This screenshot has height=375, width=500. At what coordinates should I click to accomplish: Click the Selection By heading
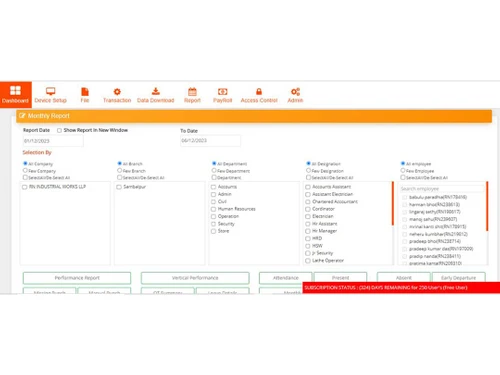[37, 152]
